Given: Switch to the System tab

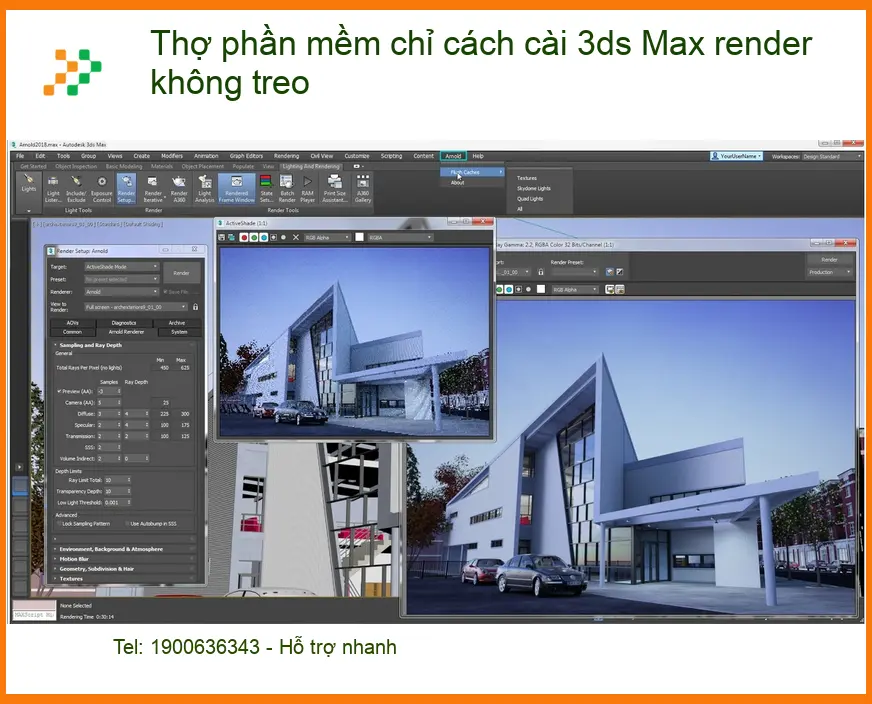Looking at the screenshot, I should coord(179,332).
